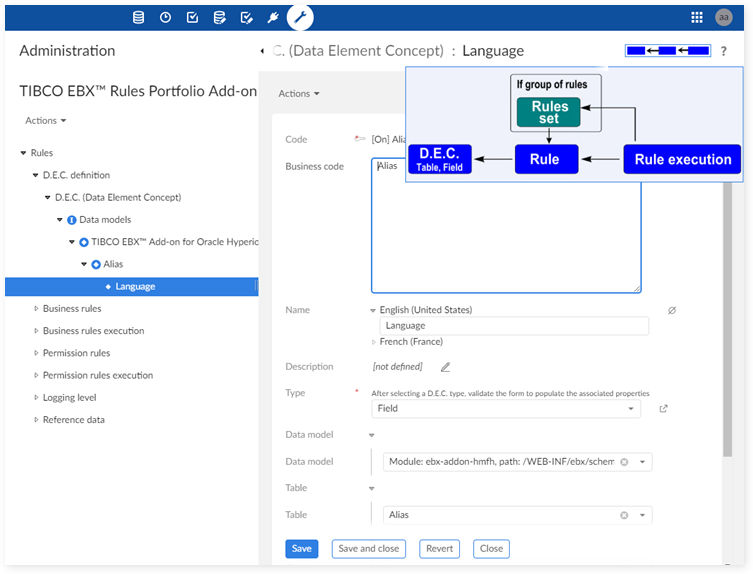Click the Rule execution box in diagram

[x=682, y=159]
